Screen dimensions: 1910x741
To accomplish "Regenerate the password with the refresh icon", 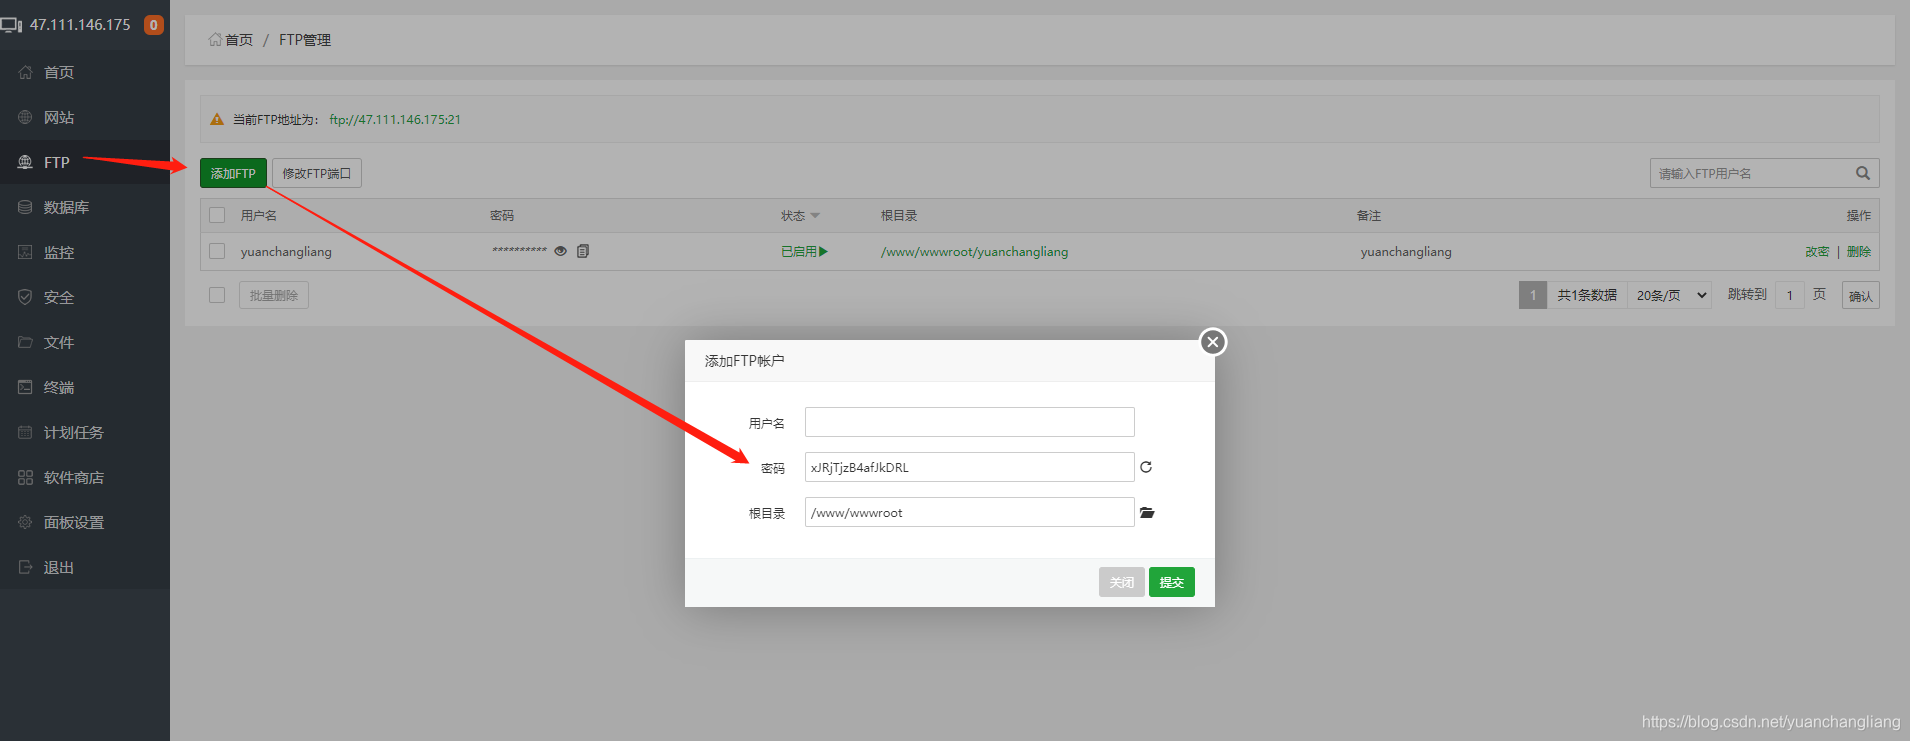I will point(1146,467).
